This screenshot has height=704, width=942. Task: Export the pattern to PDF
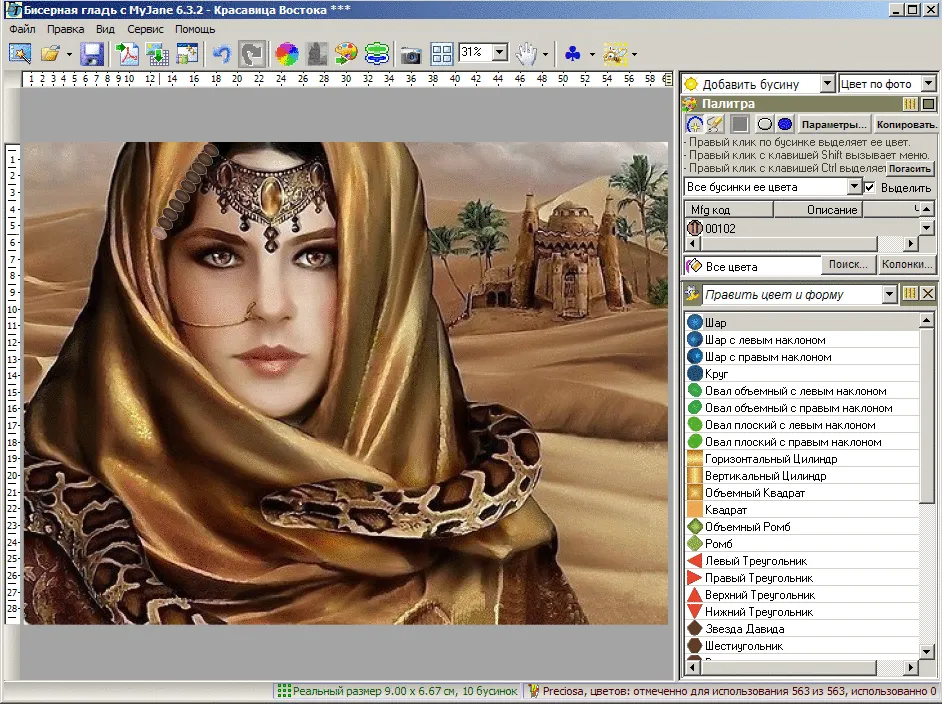[x=127, y=54]
